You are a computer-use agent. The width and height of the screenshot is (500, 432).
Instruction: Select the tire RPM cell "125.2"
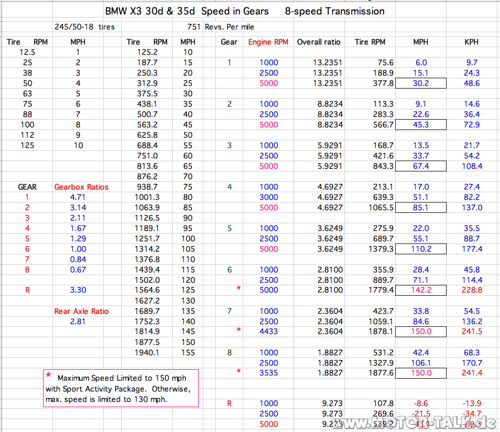click(x=147, y=52)
